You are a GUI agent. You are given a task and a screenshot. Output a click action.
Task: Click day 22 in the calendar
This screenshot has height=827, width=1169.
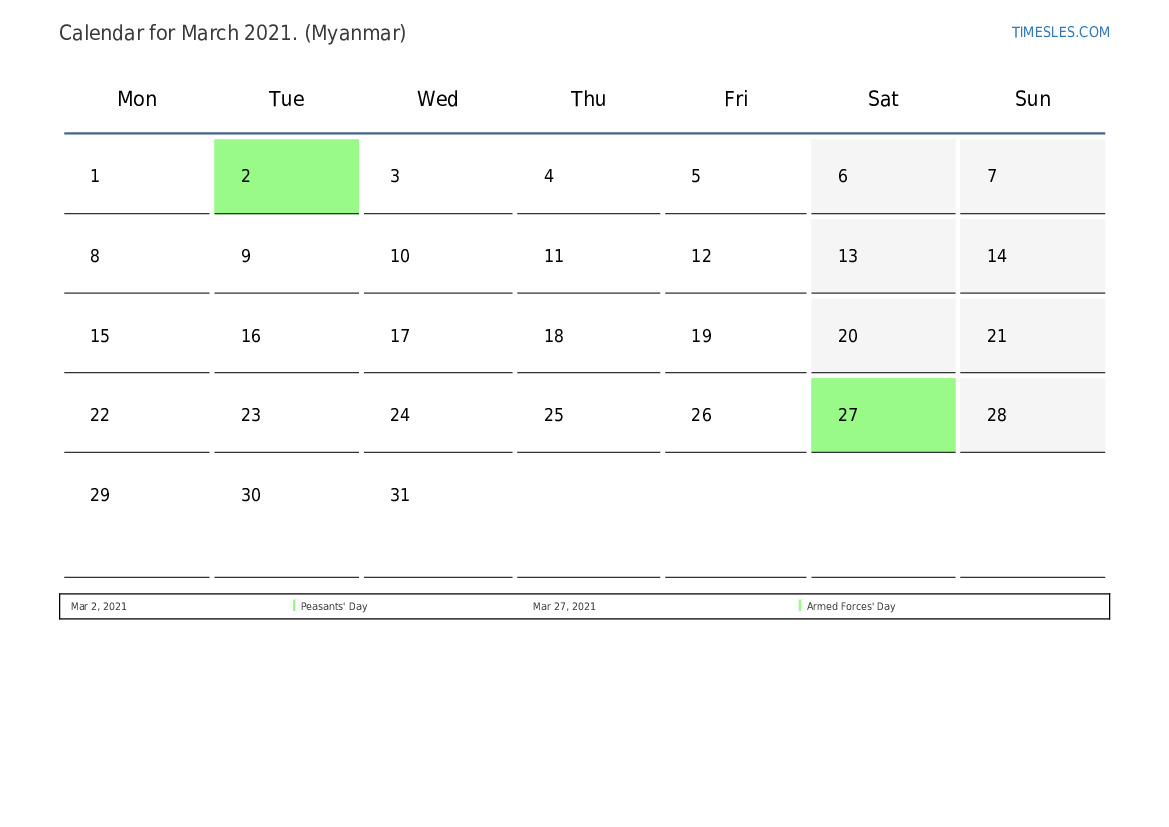[x=137, y=415]
